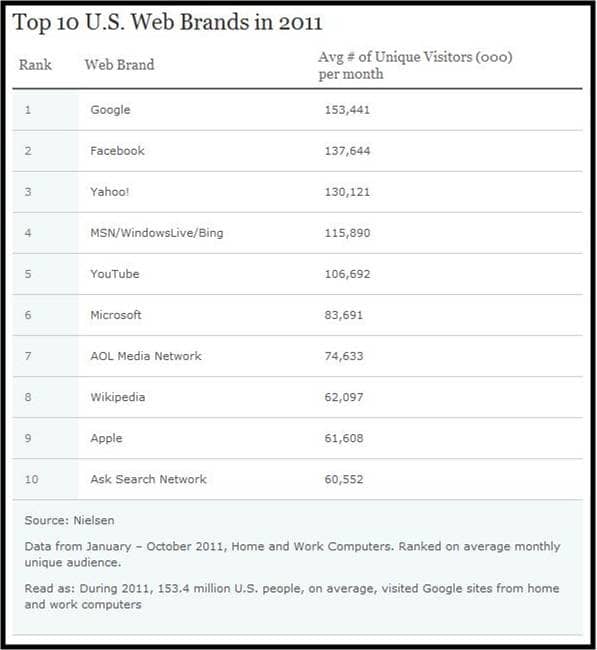
Task: Select the Wikipedia row label
Action: [x=118, y=397]
